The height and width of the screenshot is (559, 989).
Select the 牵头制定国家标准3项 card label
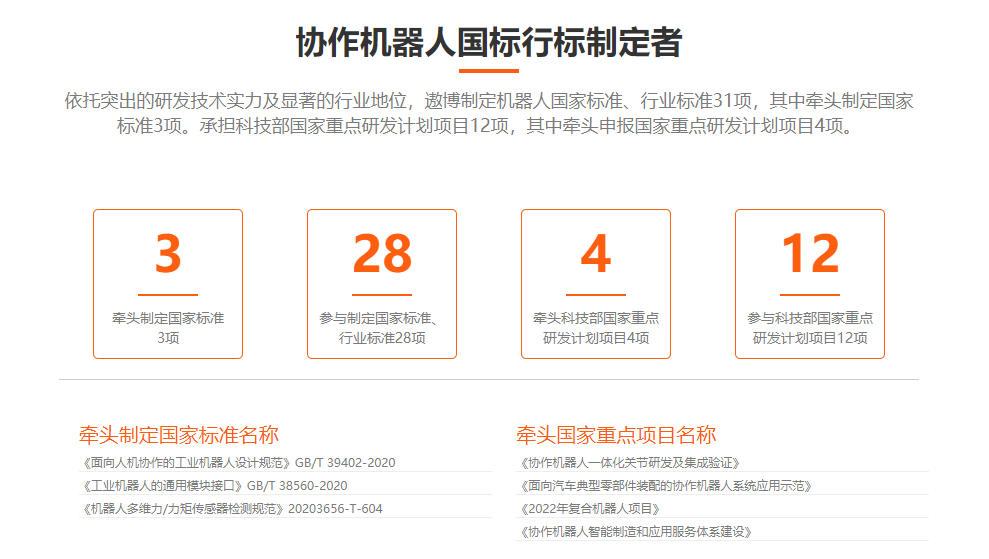coord(168,328)
